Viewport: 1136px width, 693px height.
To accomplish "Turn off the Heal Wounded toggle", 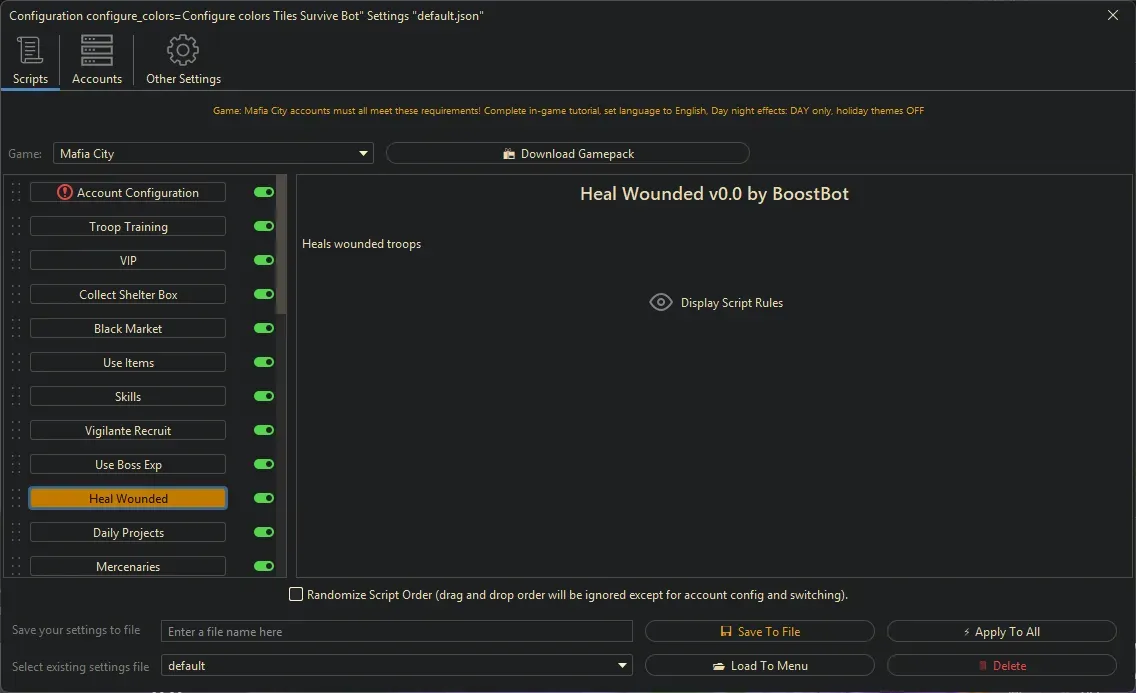I will [x=264, y=499].
